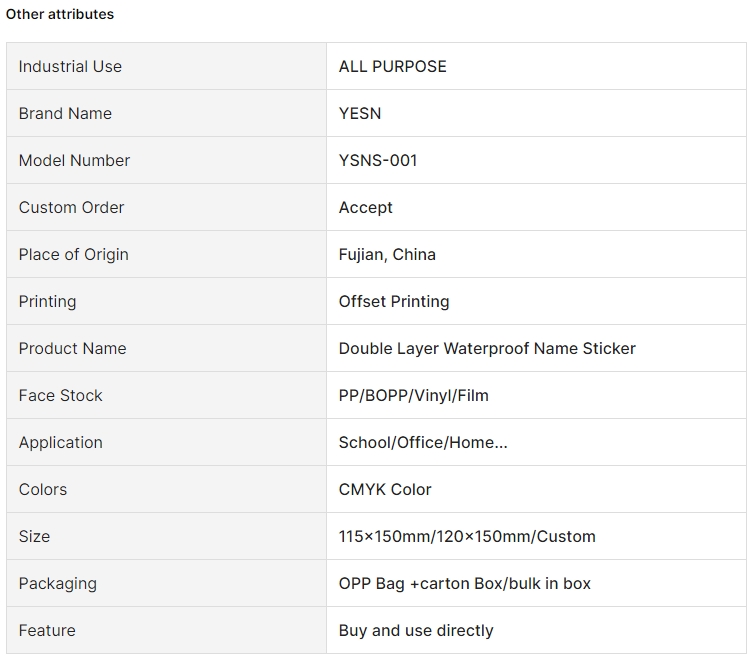
Task: Select the School/Office/Home... application value
Action: click(423, 442)
